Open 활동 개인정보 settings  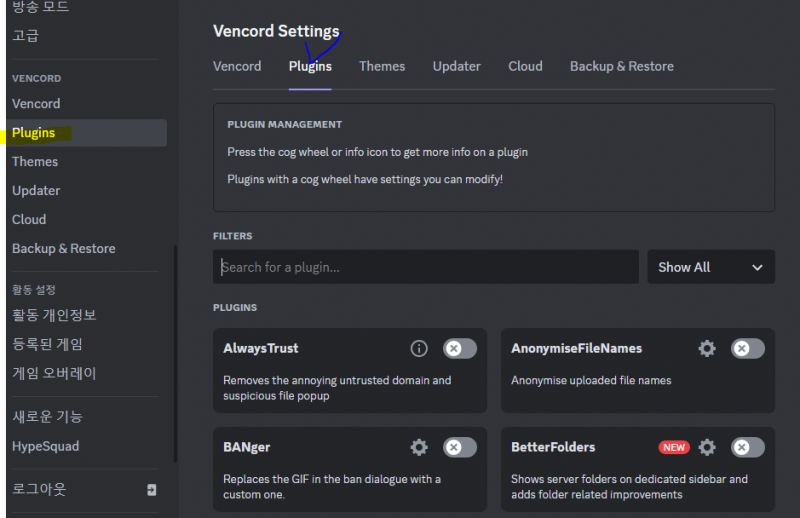point(54,315)
